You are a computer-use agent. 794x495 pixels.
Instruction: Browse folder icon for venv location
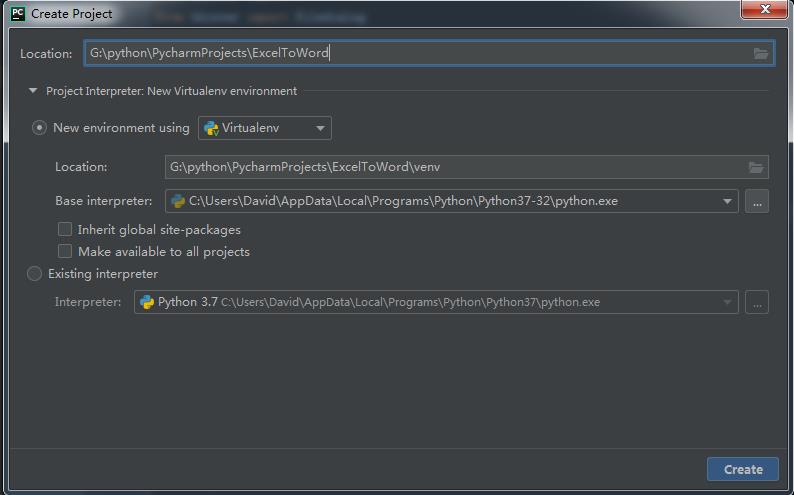tap(756, 167)
